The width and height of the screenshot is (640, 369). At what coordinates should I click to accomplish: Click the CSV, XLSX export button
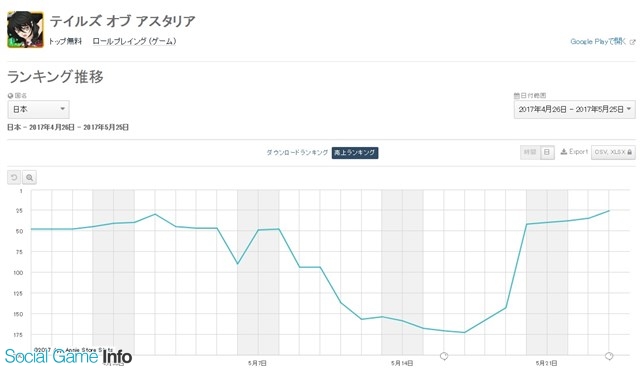613,152
